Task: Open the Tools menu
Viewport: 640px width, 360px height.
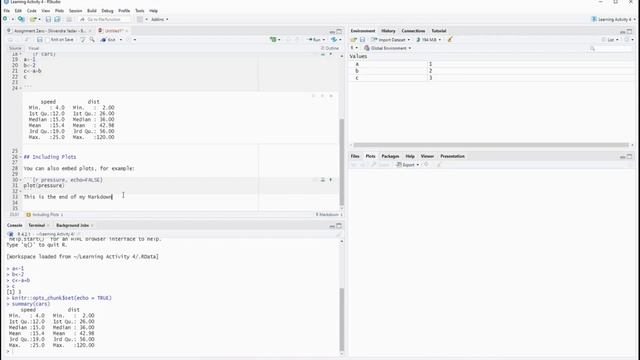Action: [140, 11]
